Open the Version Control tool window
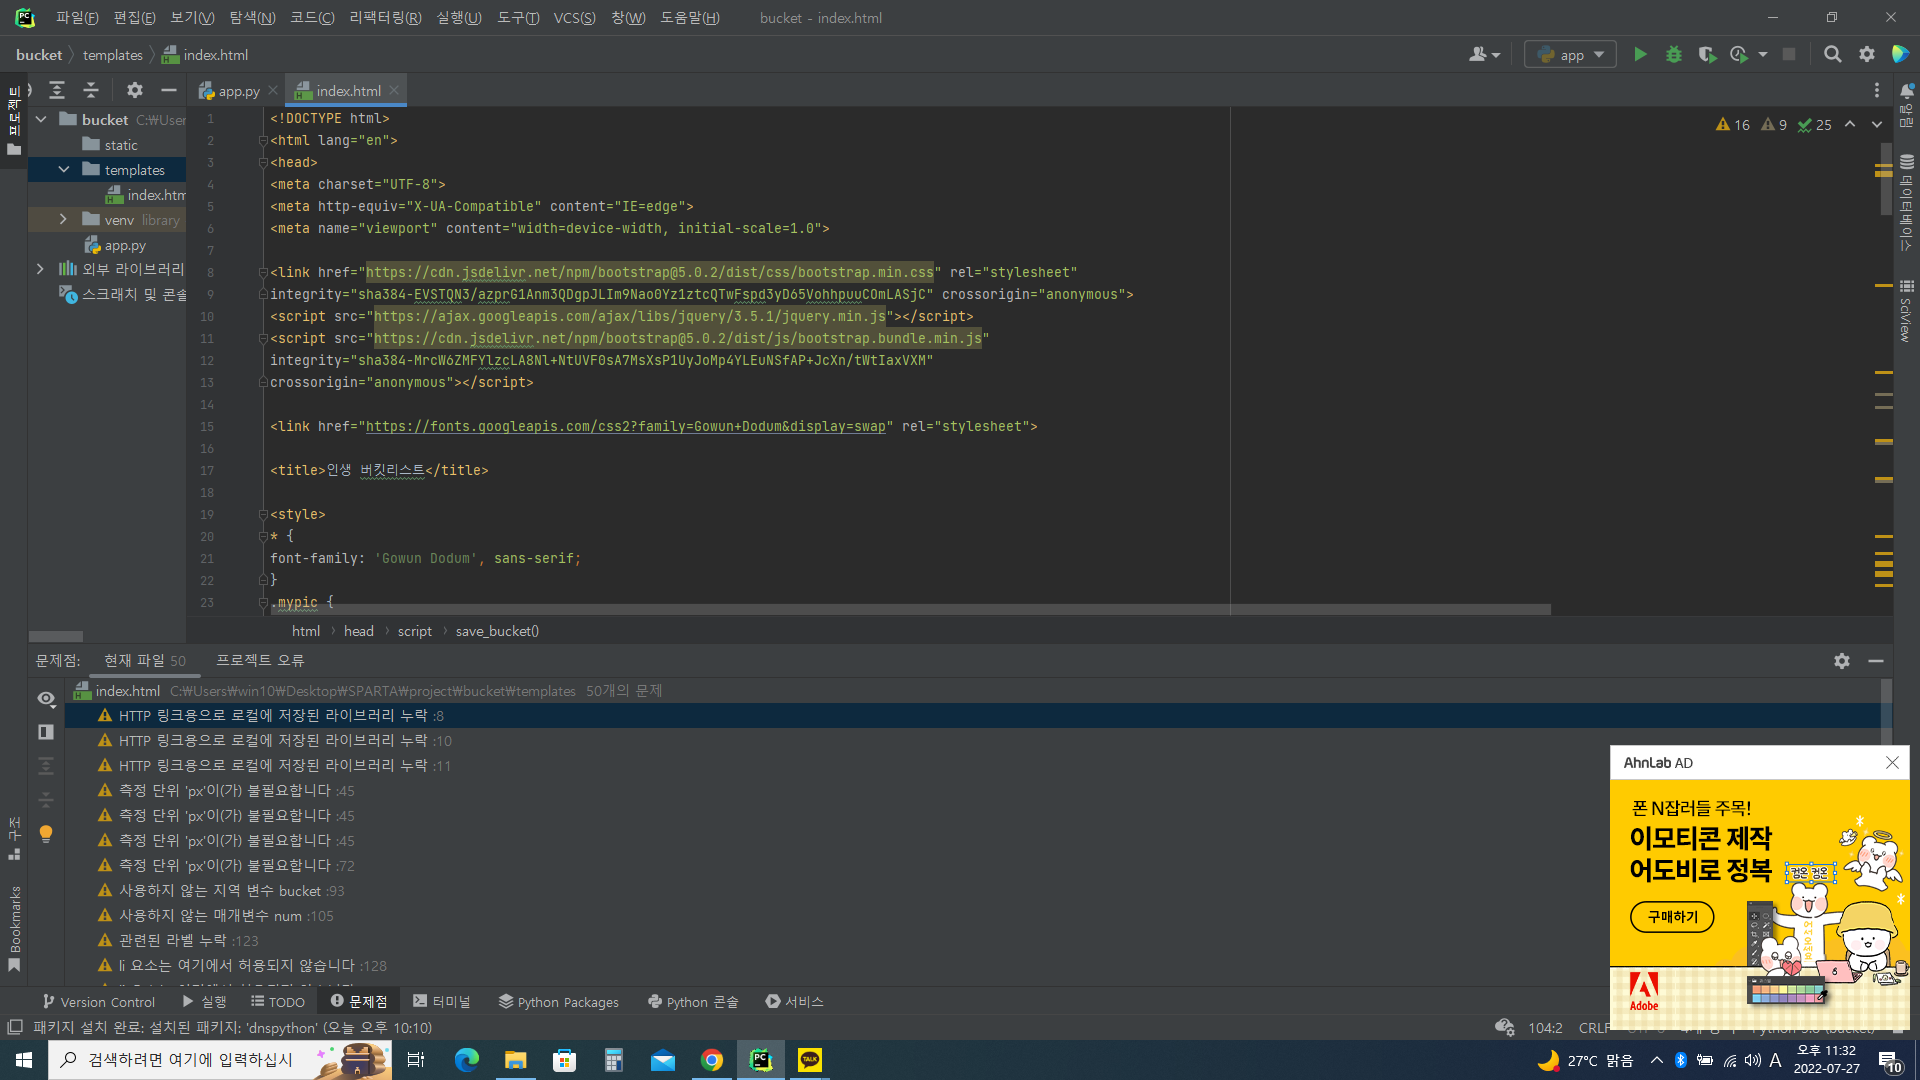Screen dimensions: 1920x1080 click(x=98, y=1001)
